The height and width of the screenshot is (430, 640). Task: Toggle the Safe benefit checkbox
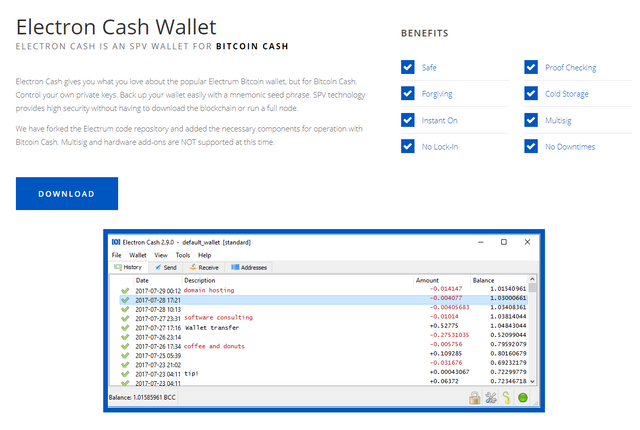[x=408, y=67]
